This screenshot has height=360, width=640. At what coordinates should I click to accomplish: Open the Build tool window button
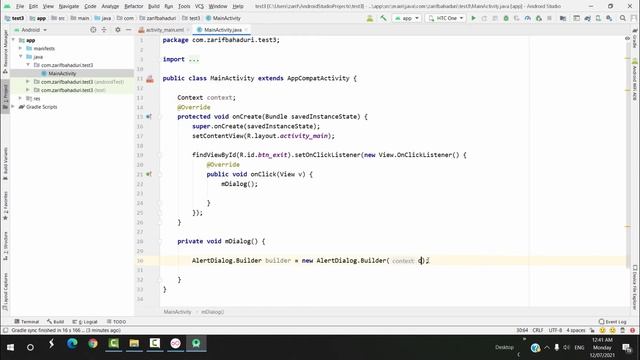56,322
